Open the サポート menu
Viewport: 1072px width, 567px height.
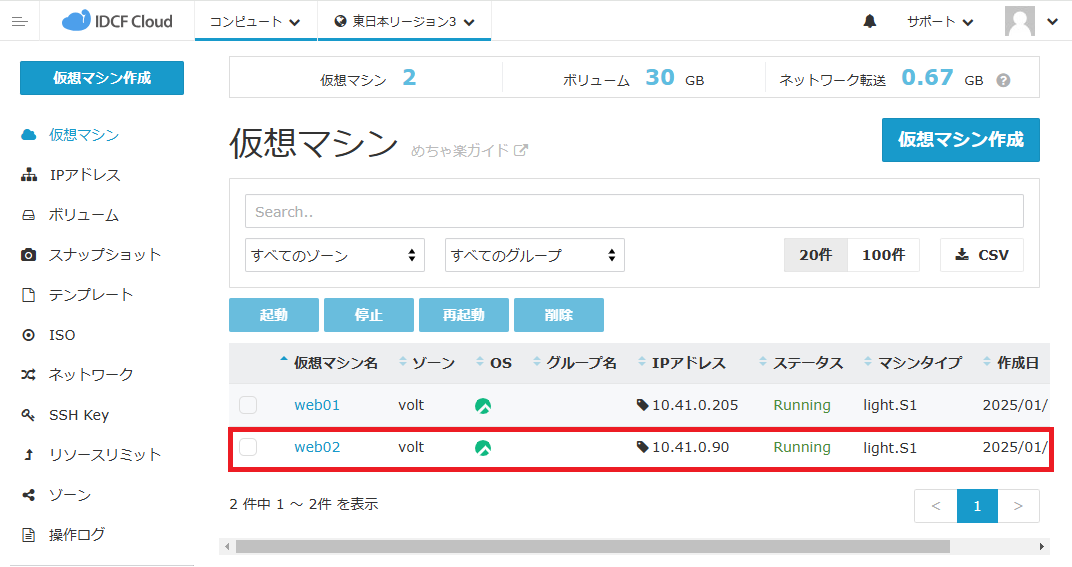(939, 21)
